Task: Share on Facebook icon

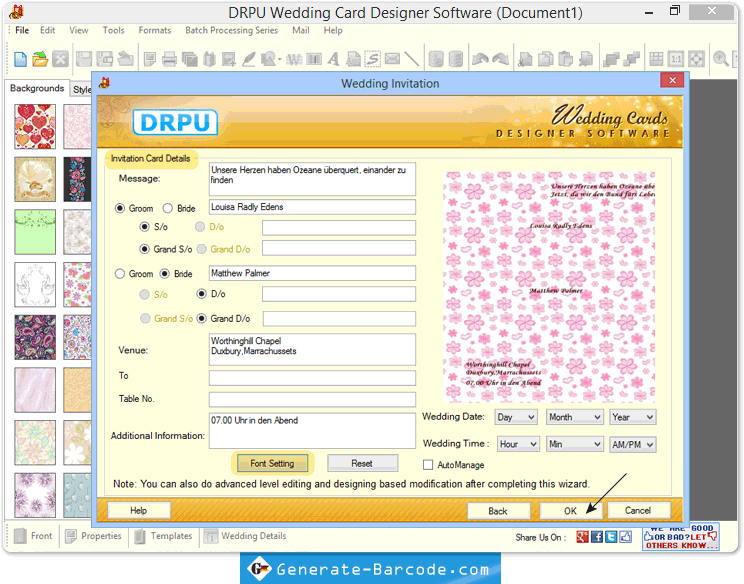Action: tap(597, 537)
